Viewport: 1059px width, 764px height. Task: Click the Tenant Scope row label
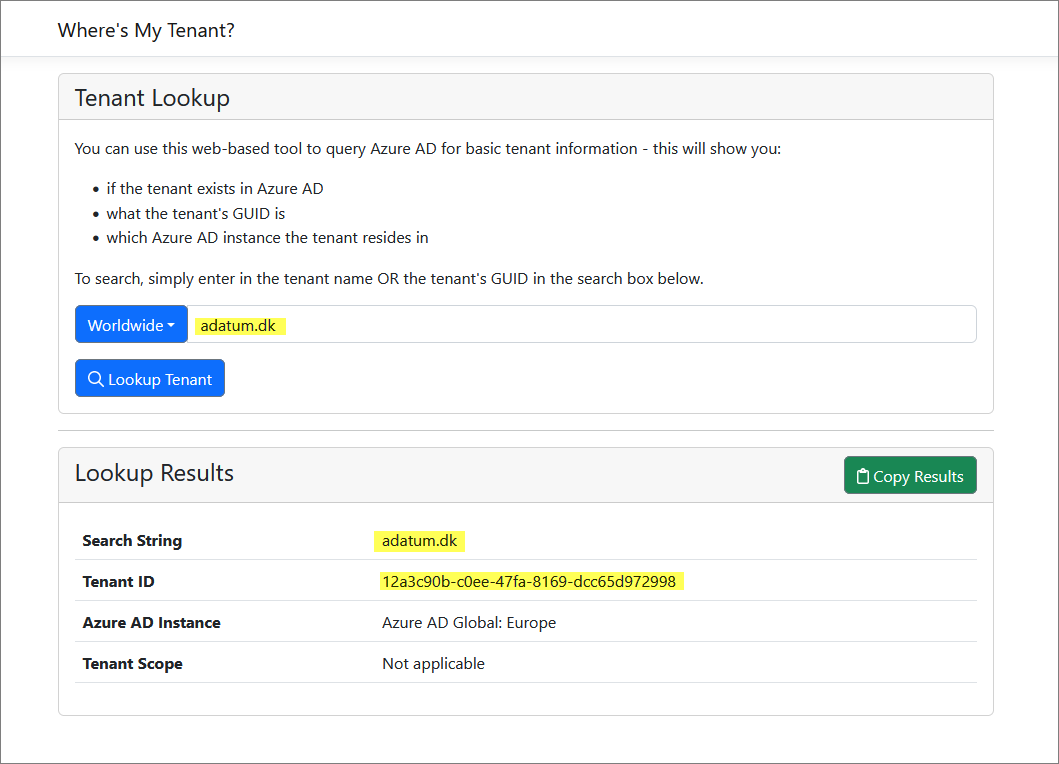(132, 663)
